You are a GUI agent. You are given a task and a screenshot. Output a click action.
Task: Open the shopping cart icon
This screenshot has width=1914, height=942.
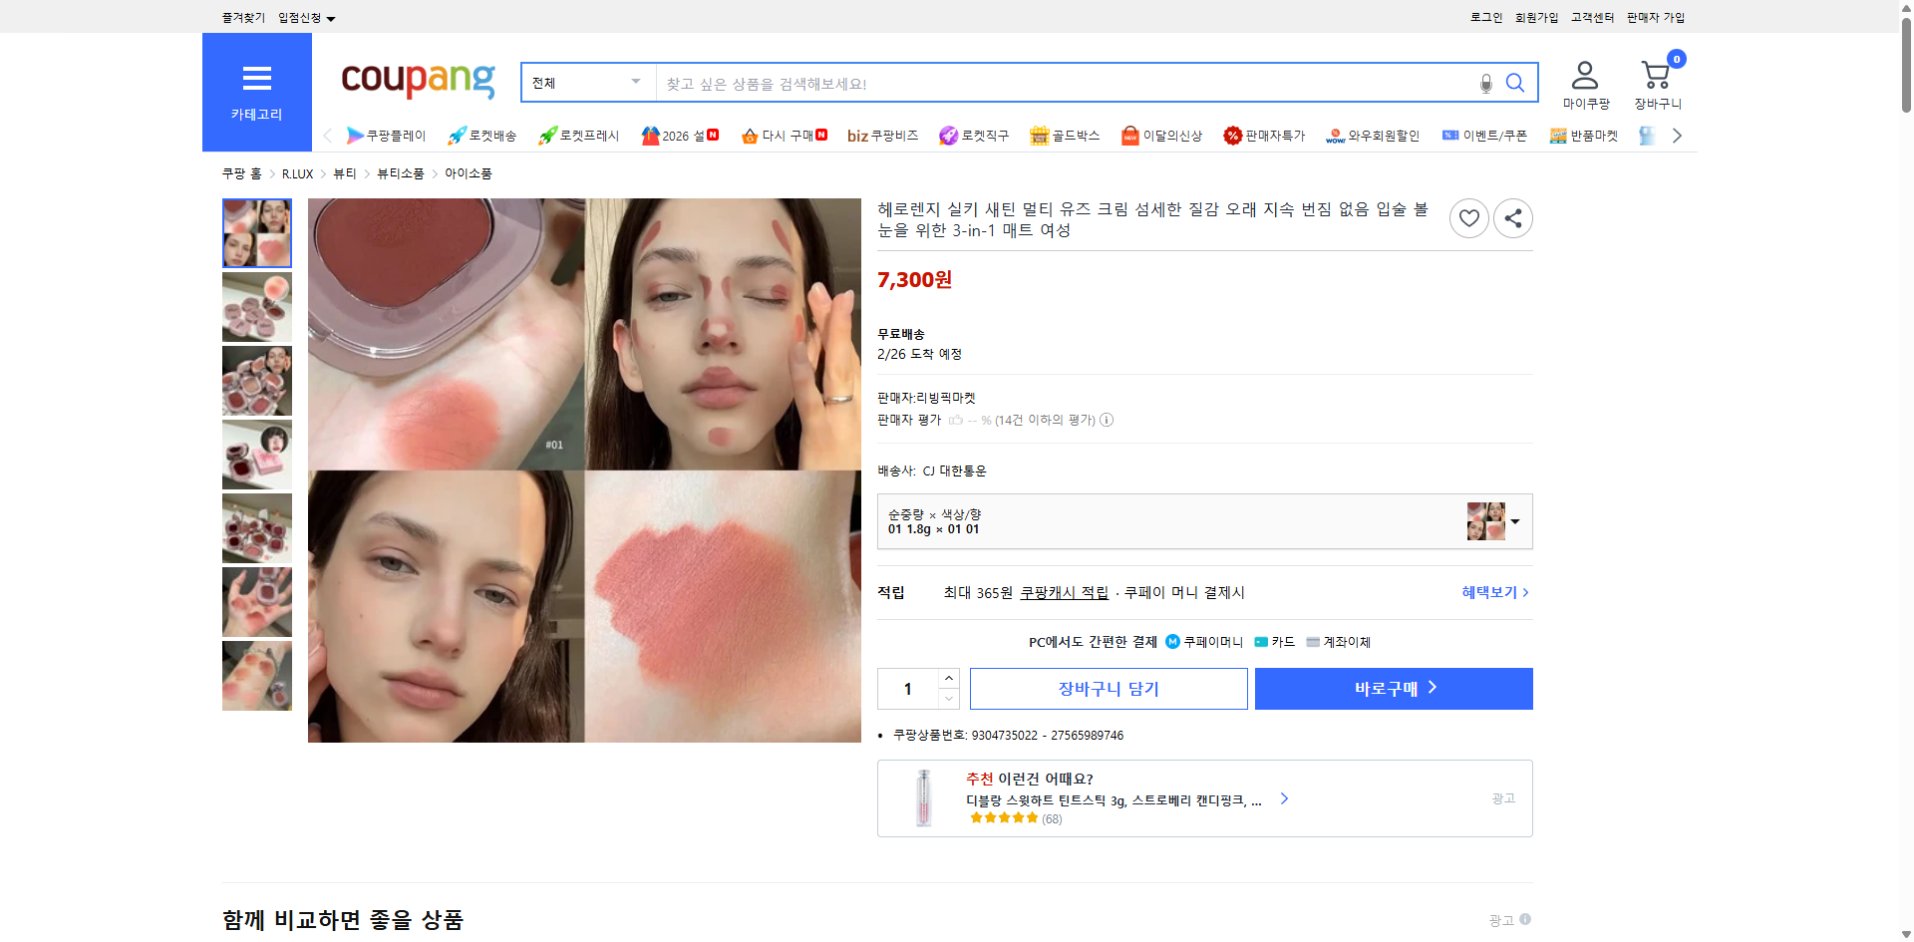[x=1655, y=75]
